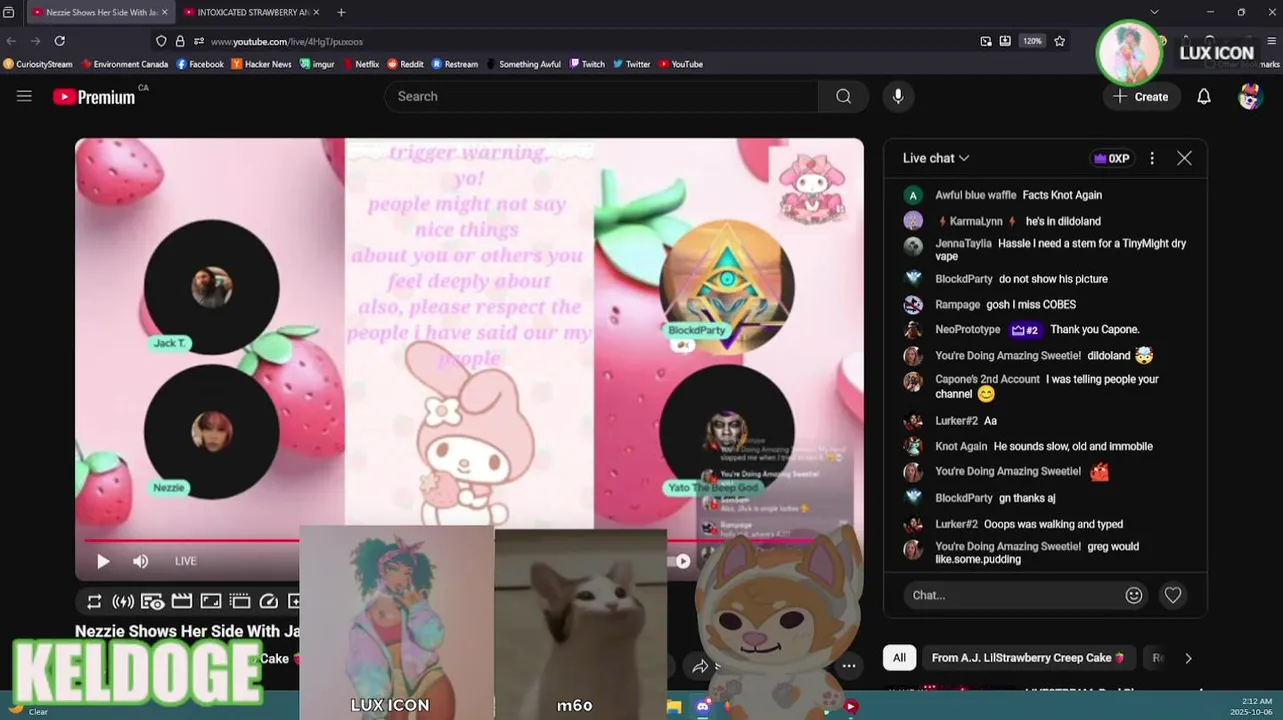The height and width of the screenshot is (720, 1283).
Task: Click the KarmaLynn chat username
Action: tap(976, 221)
